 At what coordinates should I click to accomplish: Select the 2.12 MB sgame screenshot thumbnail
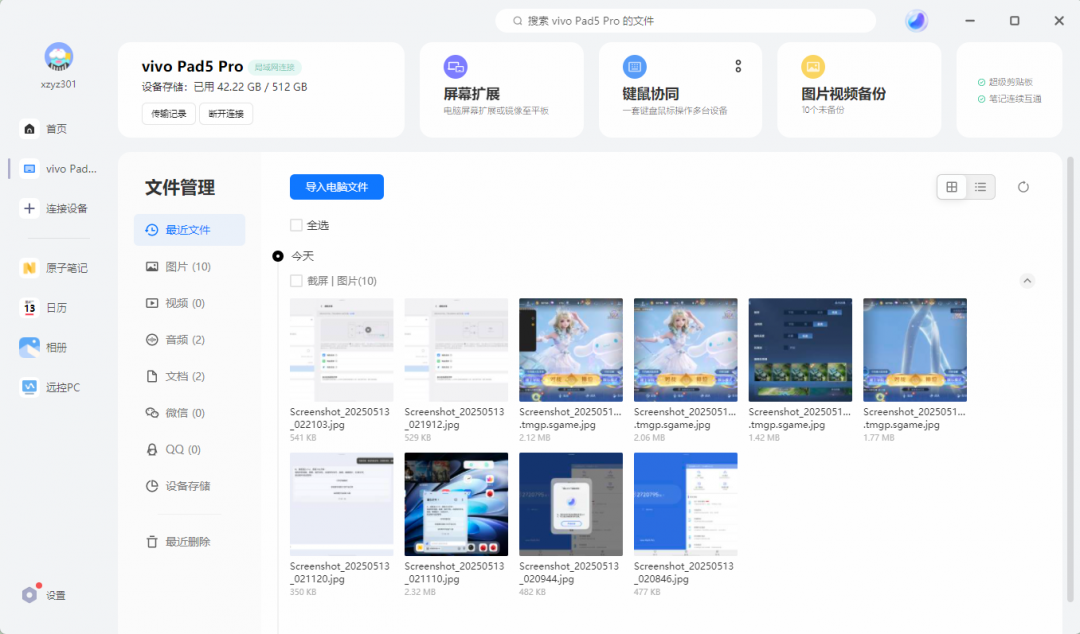pos(571,349)
